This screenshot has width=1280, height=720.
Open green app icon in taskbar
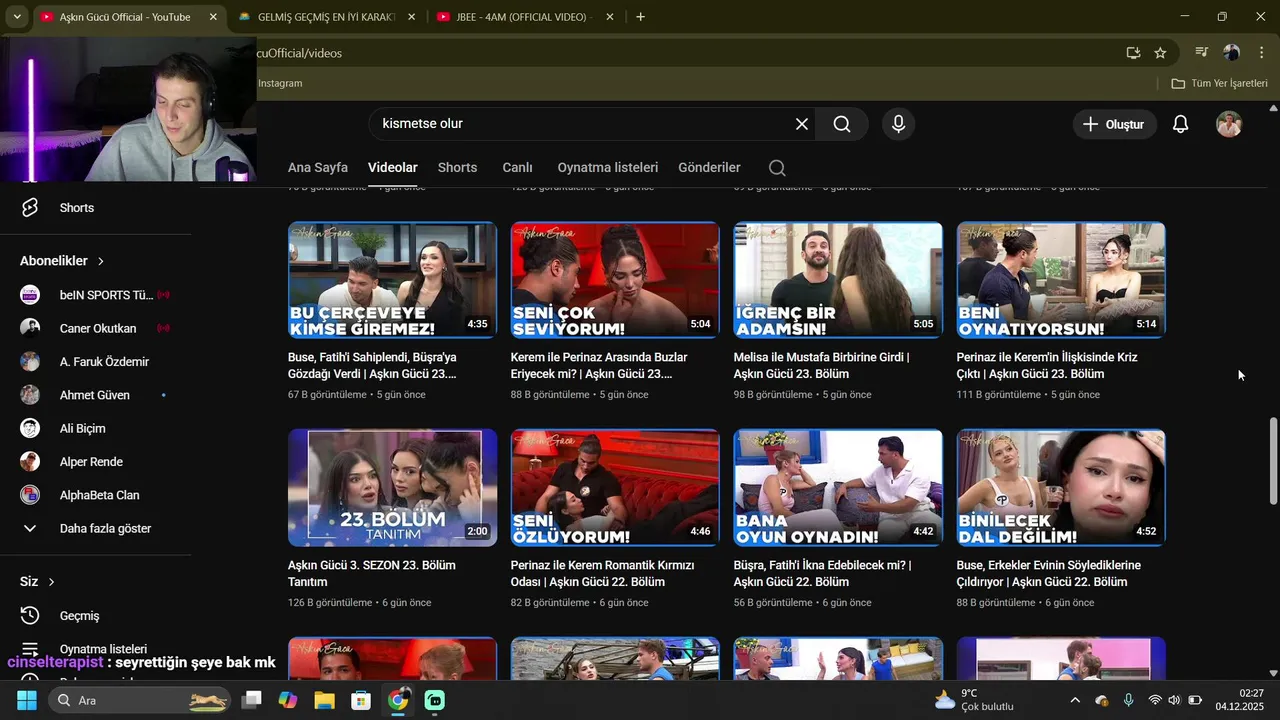tap(435, 700)
